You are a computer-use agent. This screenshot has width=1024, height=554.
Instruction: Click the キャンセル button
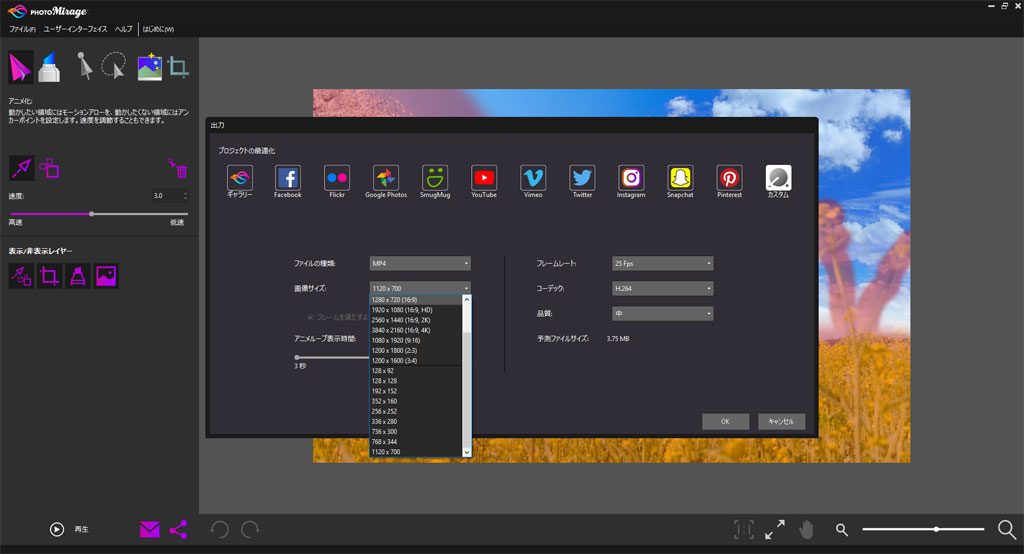(781, 421)
